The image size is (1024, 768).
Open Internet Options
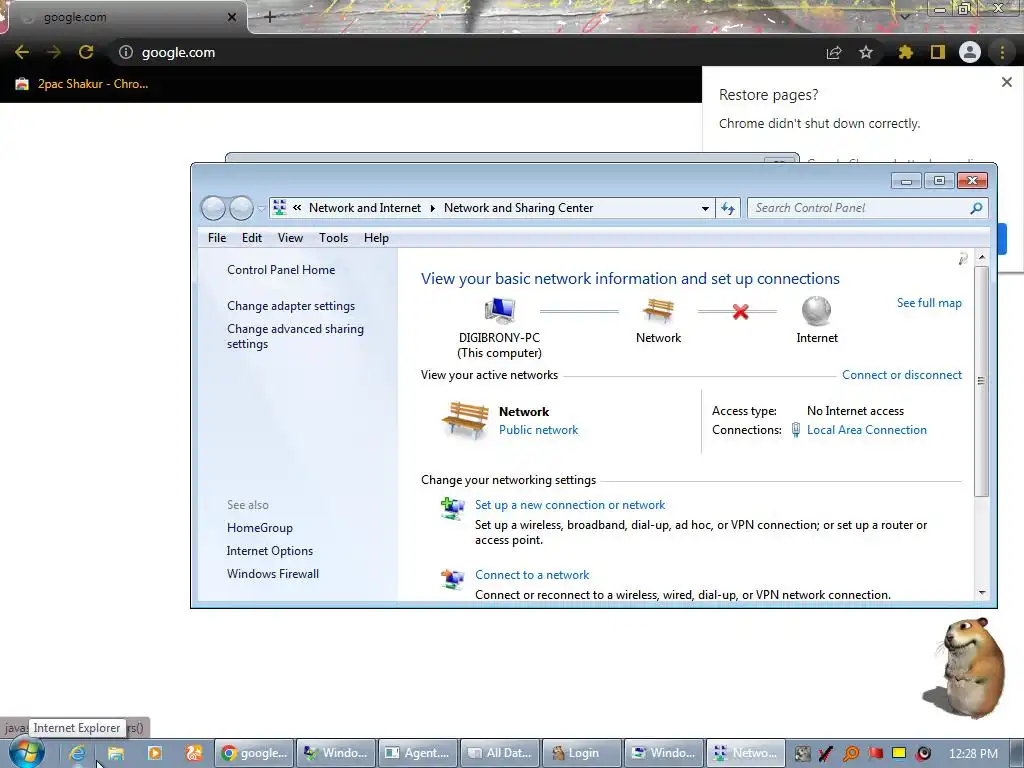270,551
